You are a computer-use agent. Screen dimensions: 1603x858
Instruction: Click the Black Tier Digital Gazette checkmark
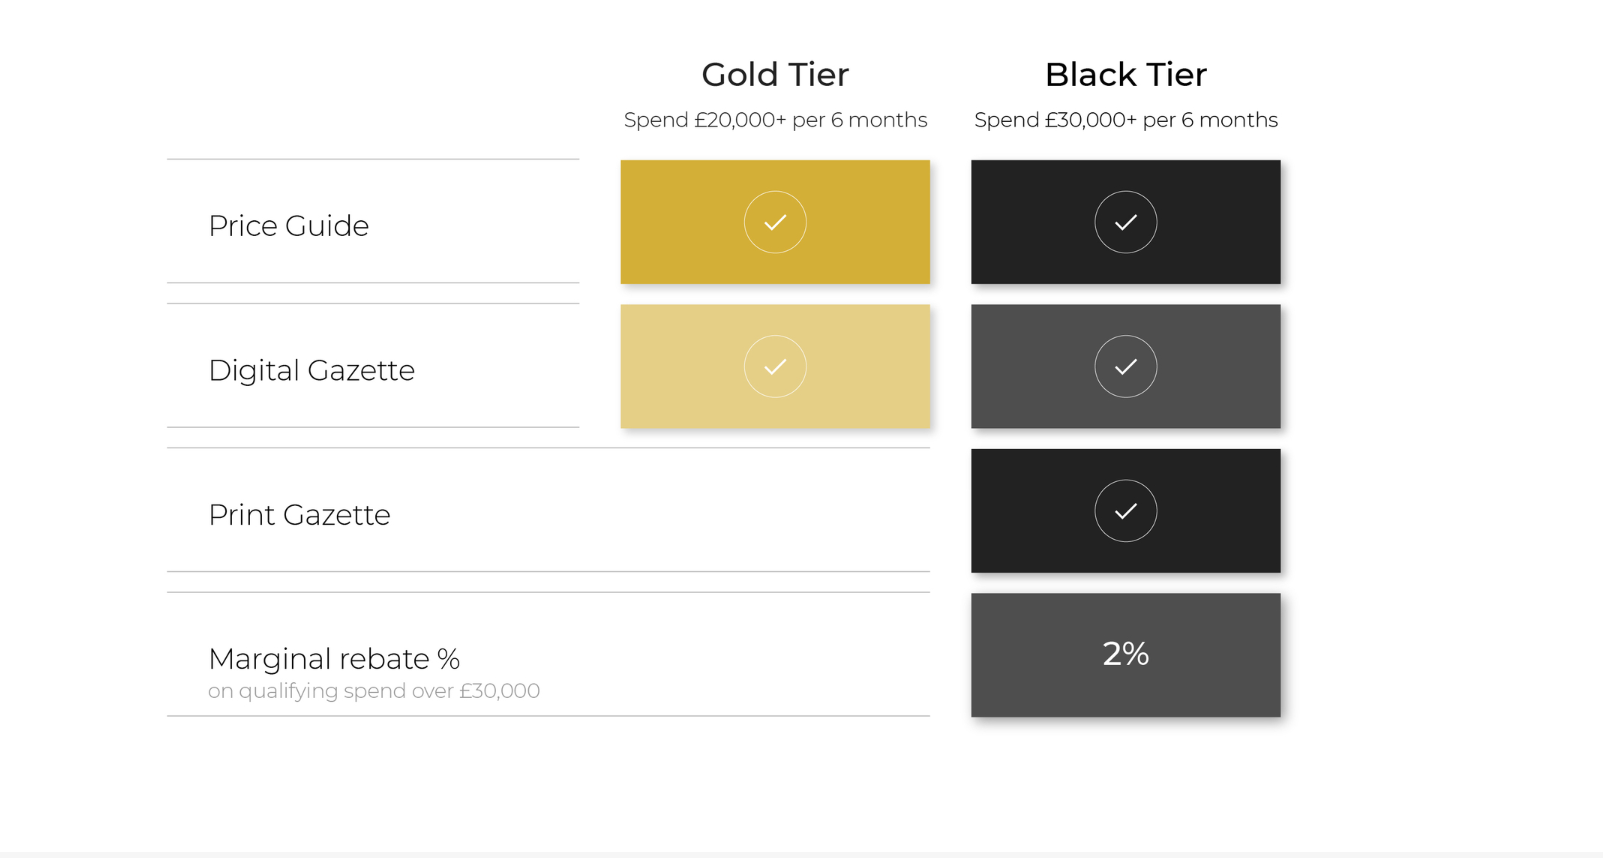[x=1126, y=366]
